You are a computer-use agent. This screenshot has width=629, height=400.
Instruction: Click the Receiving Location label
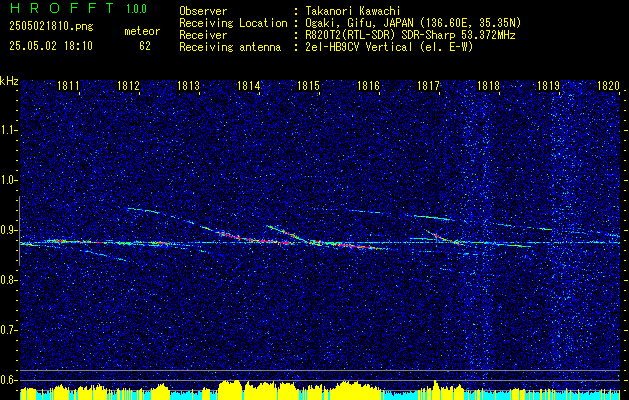pos(233,24)
